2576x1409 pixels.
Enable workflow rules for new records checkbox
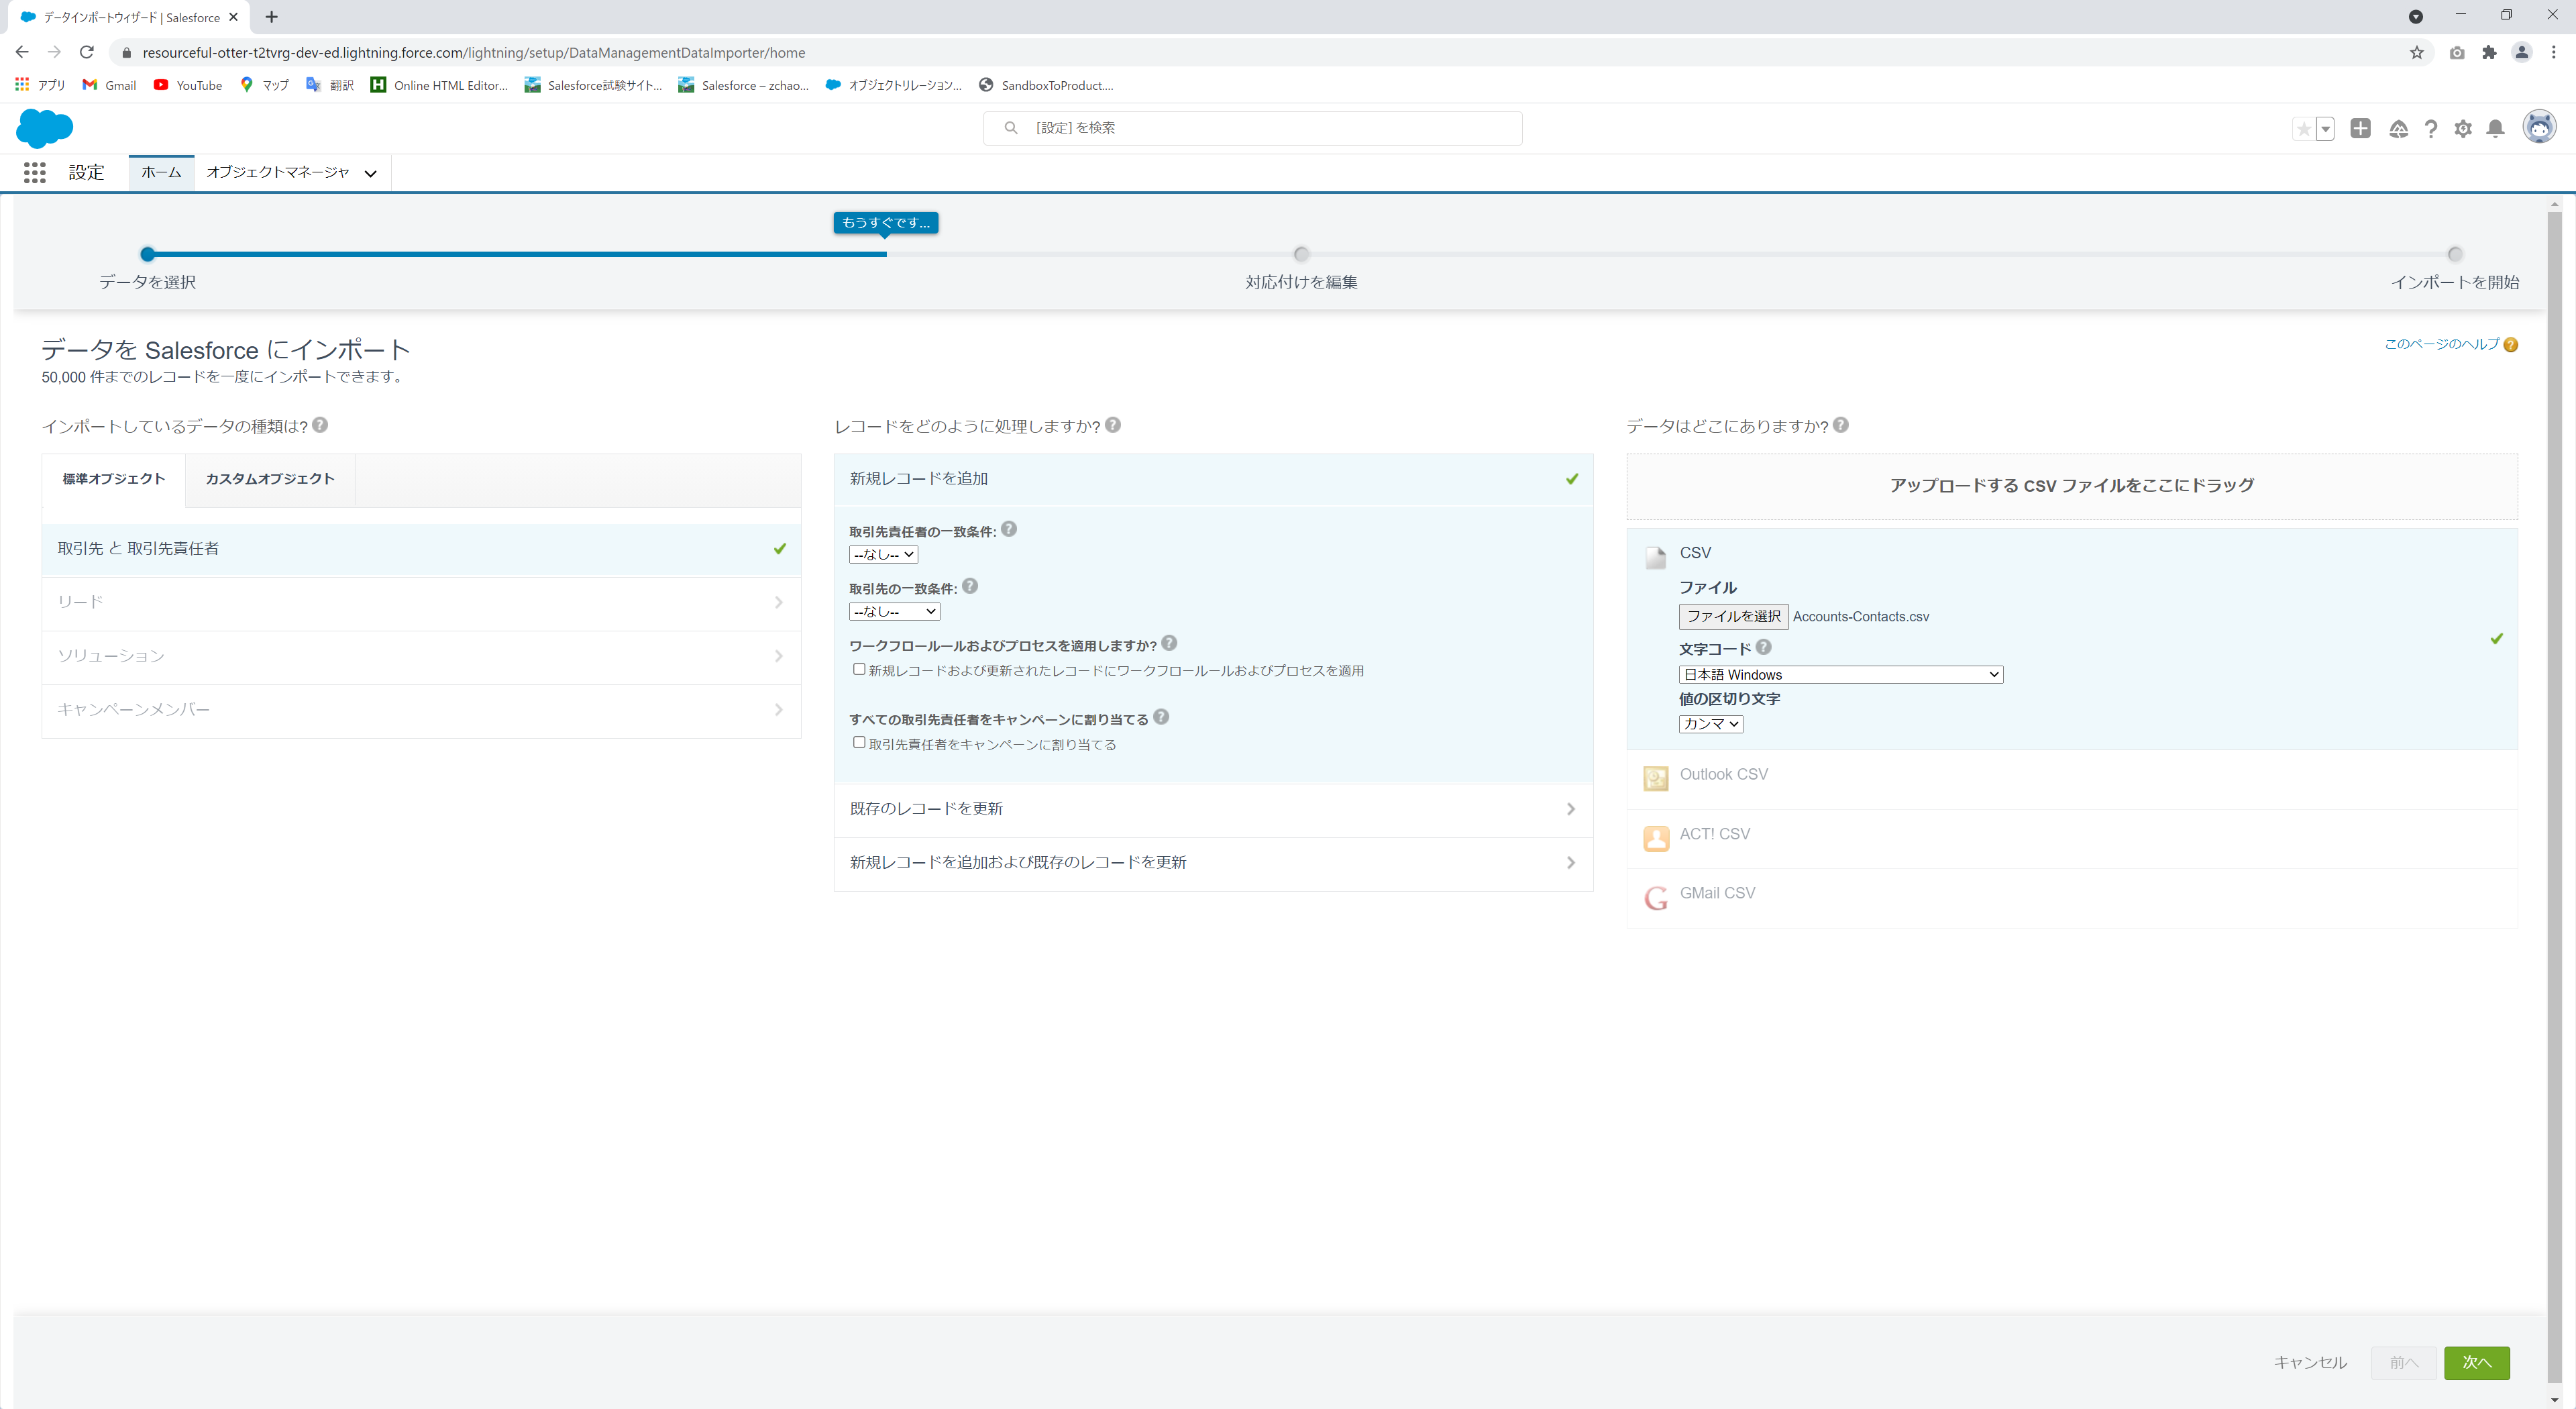859,669
